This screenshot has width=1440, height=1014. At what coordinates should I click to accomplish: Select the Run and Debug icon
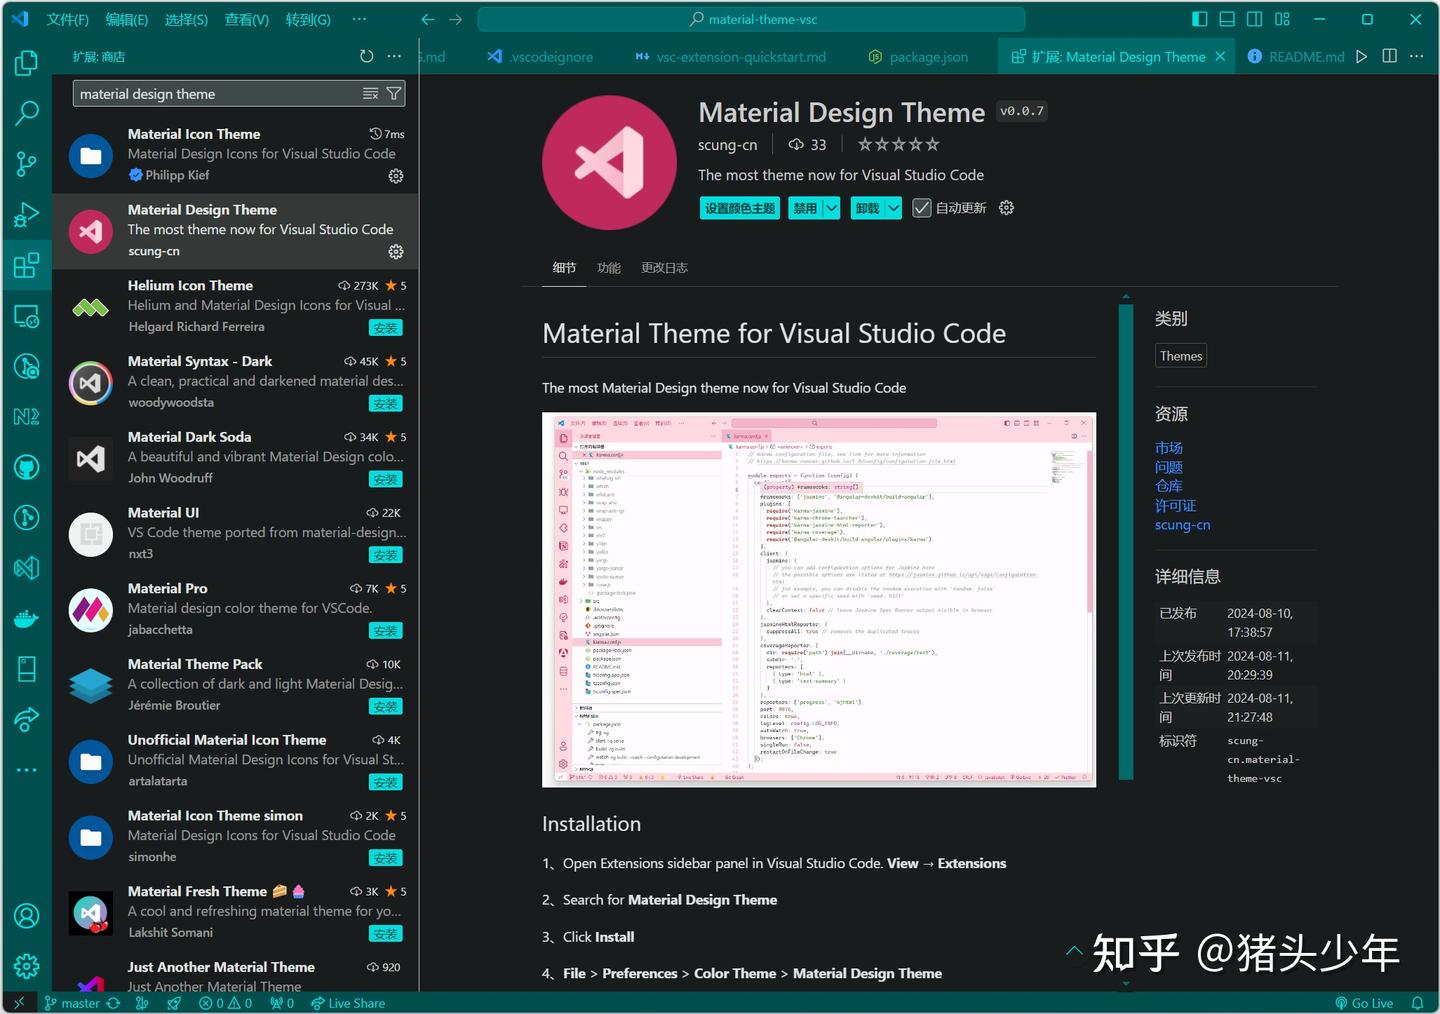click(x=27, y=214)
